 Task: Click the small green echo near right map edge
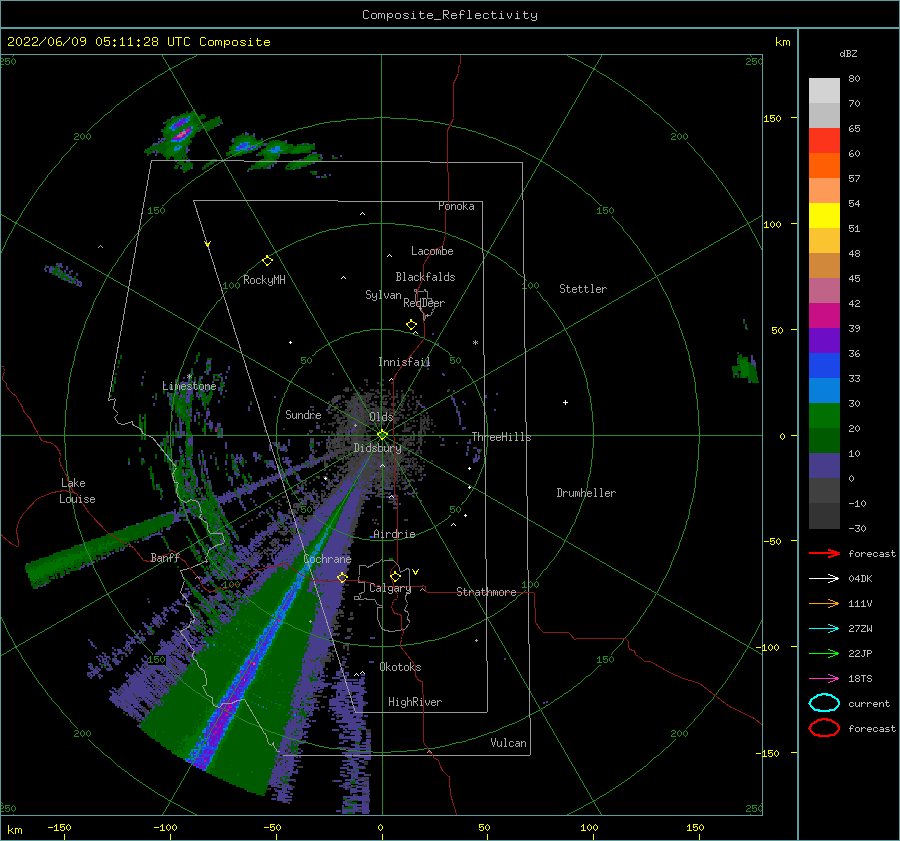[x=746, y=367]
